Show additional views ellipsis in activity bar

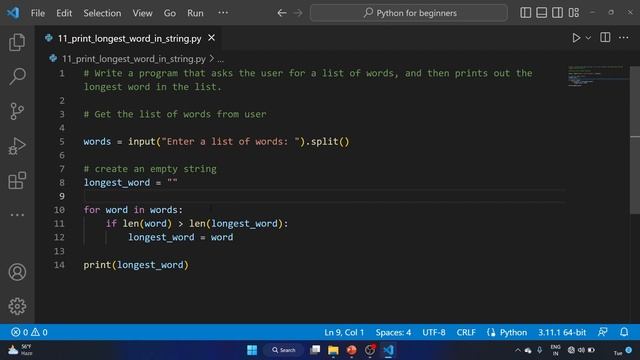[17, 215]
